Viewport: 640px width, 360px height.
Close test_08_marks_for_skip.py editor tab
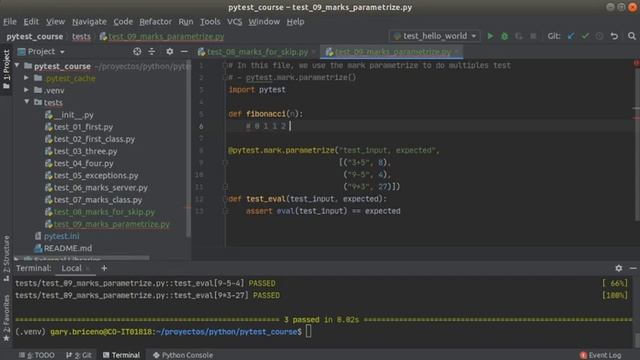click(313, 52)
